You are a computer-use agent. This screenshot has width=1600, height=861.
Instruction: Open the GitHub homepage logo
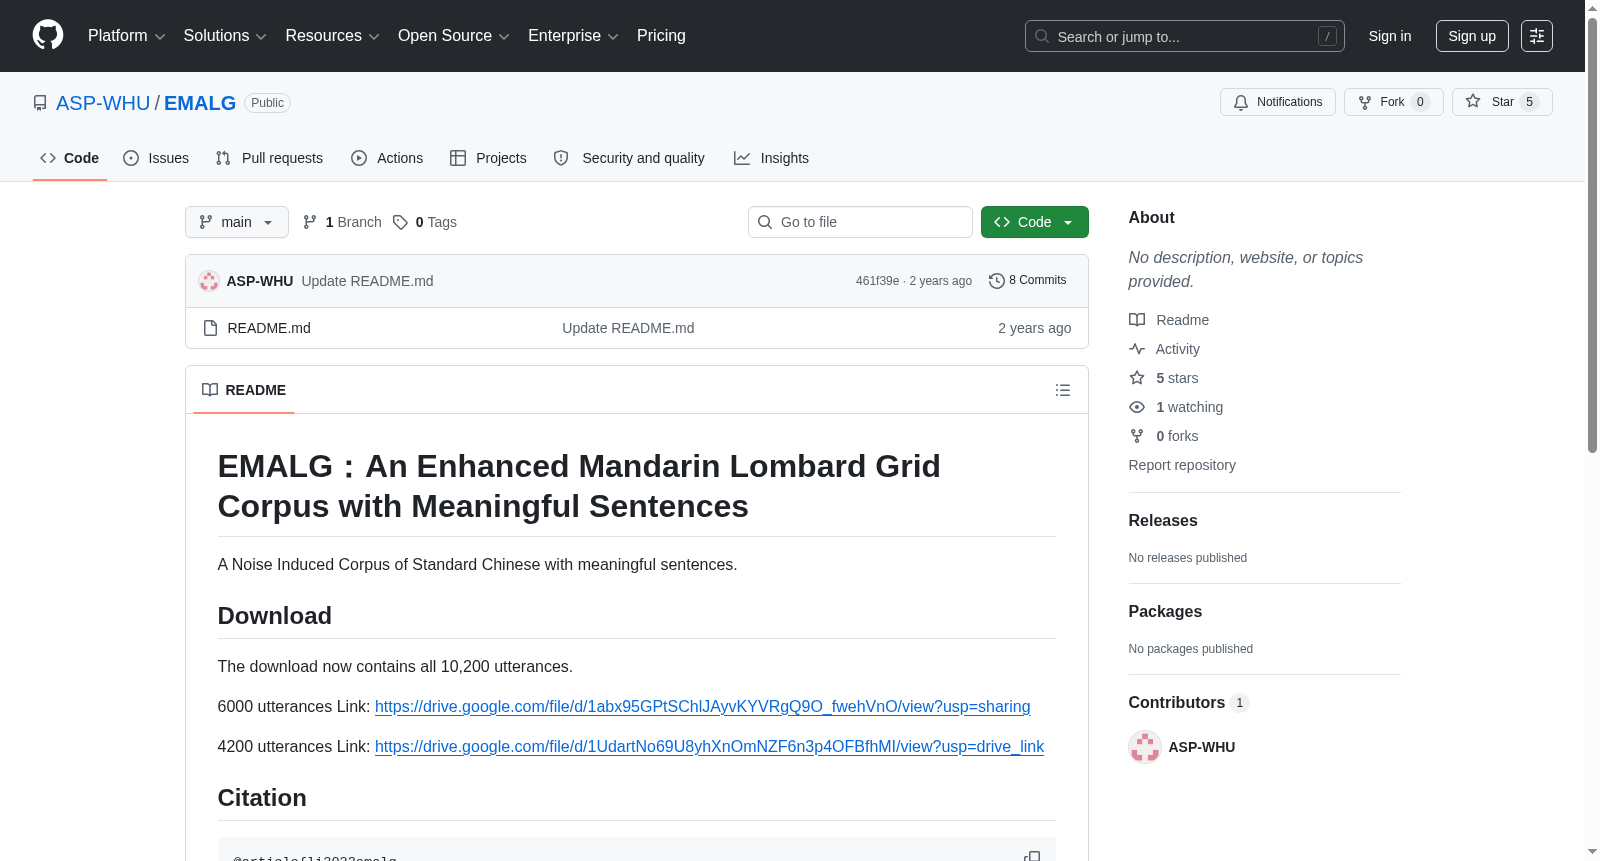pos(48,36)
